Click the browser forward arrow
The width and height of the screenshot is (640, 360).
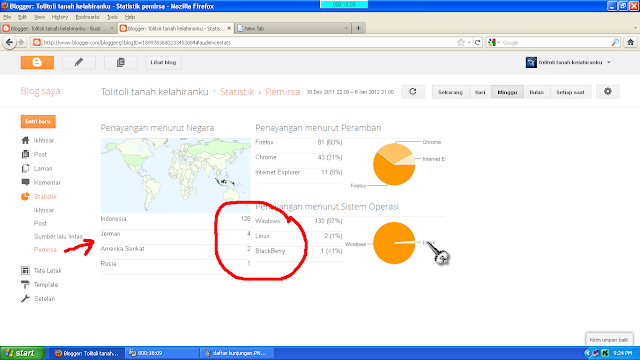[21, 42]
